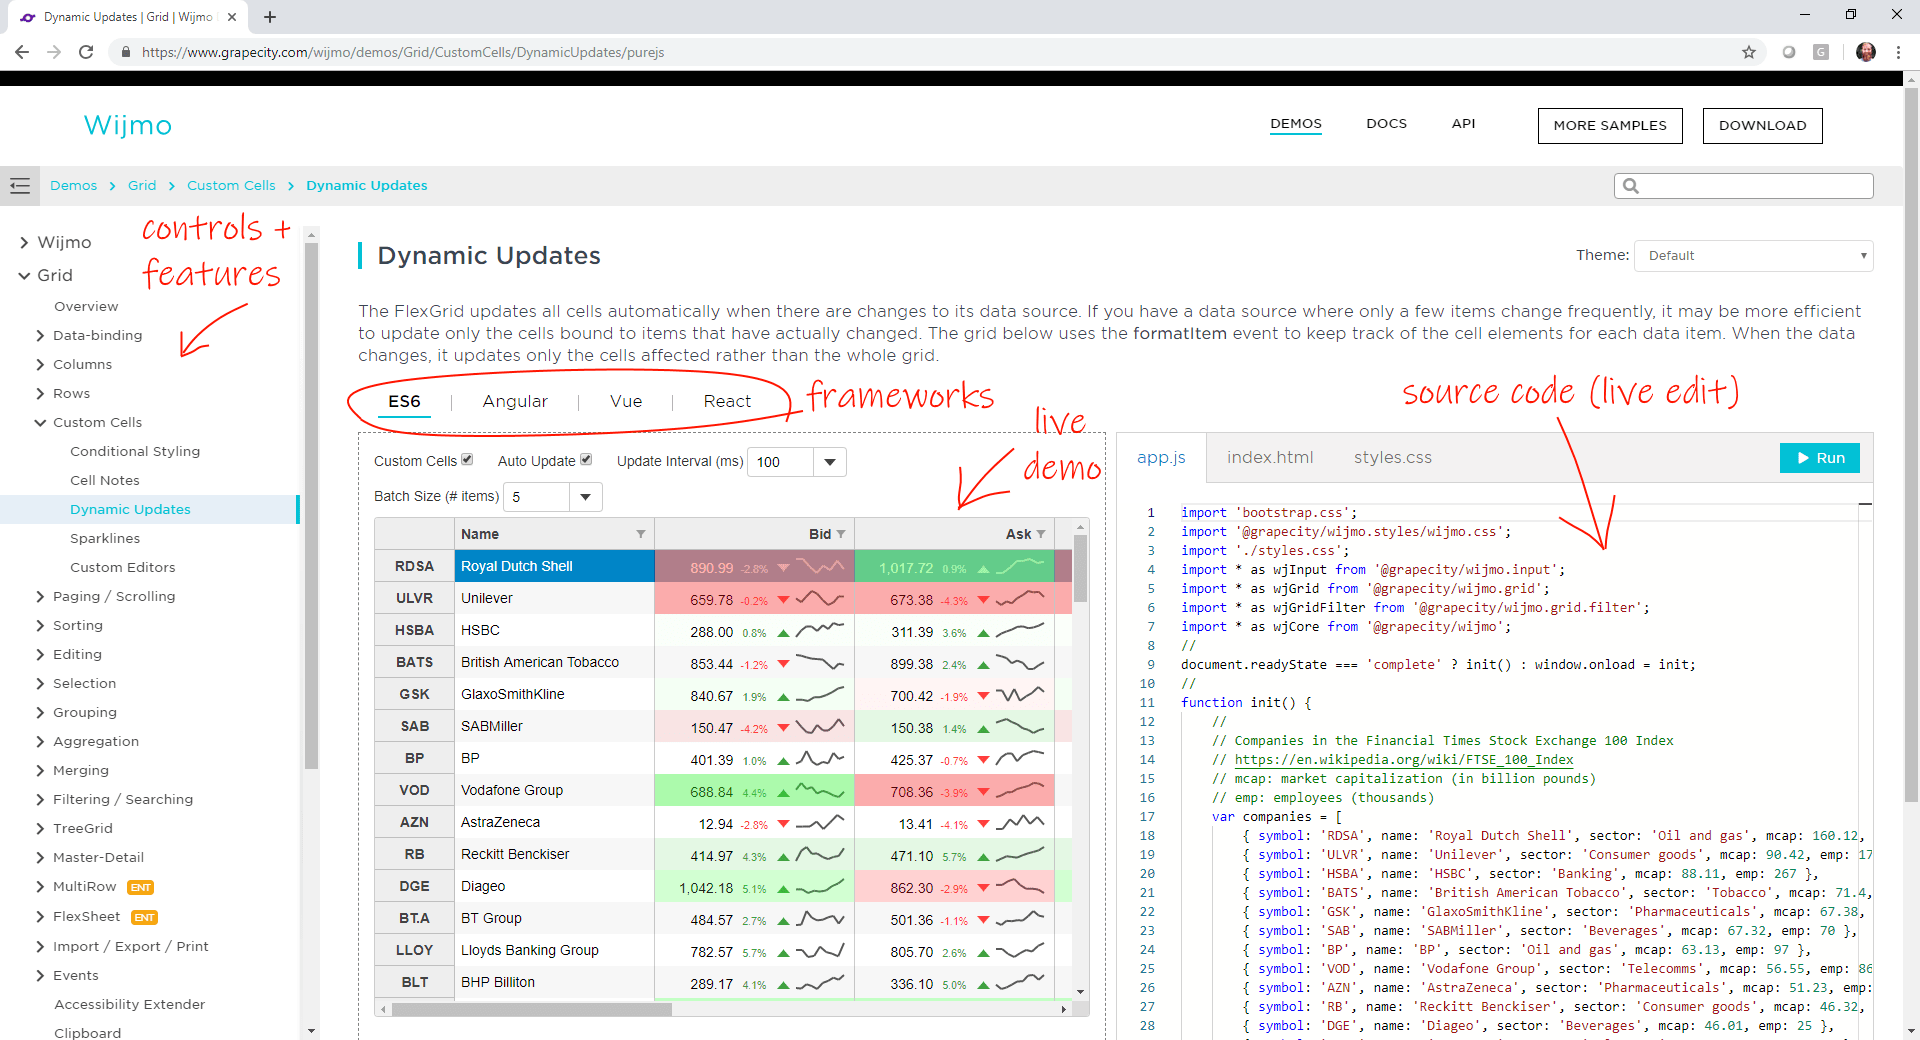Switch to the index.html tab
1920x1040 pixels.
coord(1270,457)
